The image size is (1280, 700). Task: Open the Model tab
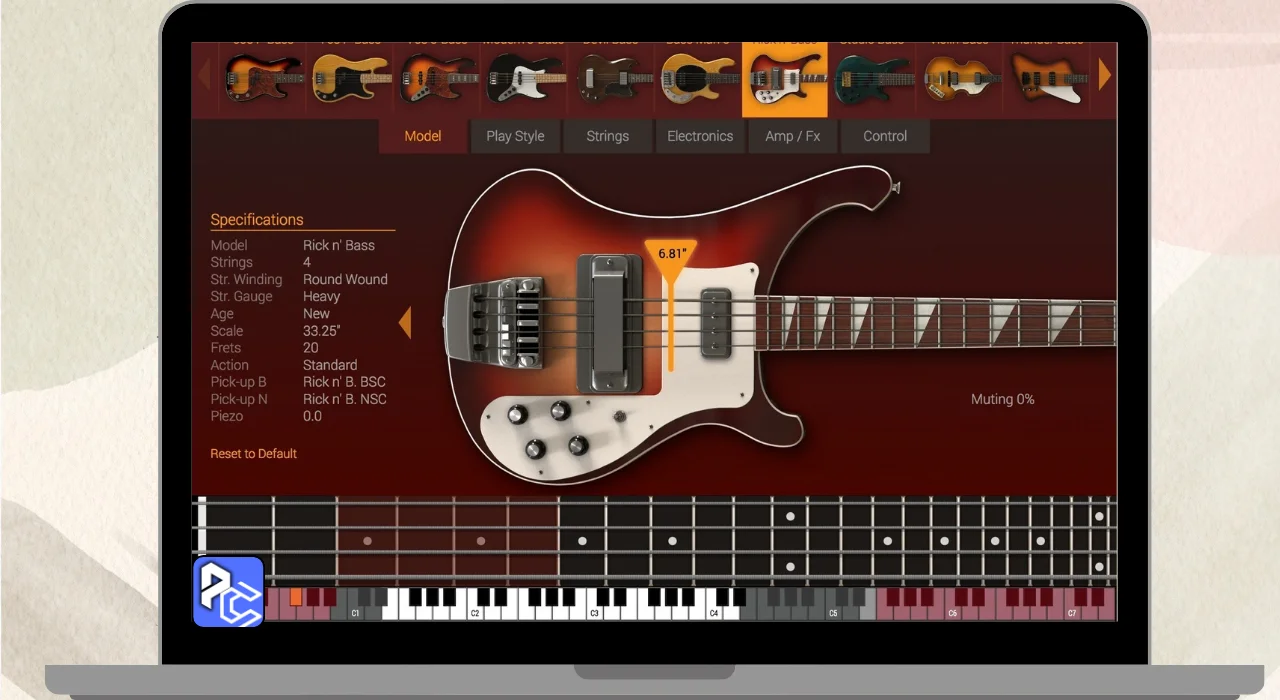click(x=423, y=136)
